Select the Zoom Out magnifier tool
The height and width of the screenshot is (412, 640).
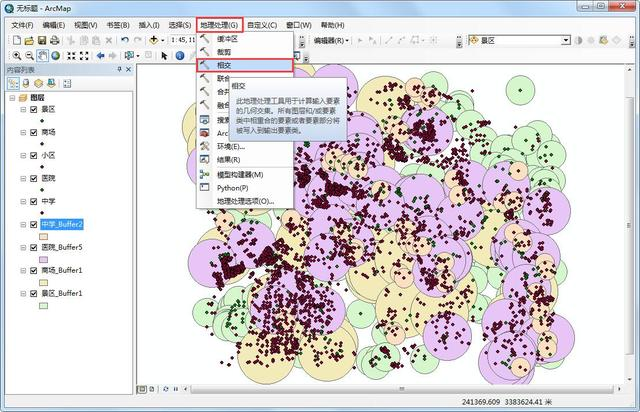click(29, 56)
